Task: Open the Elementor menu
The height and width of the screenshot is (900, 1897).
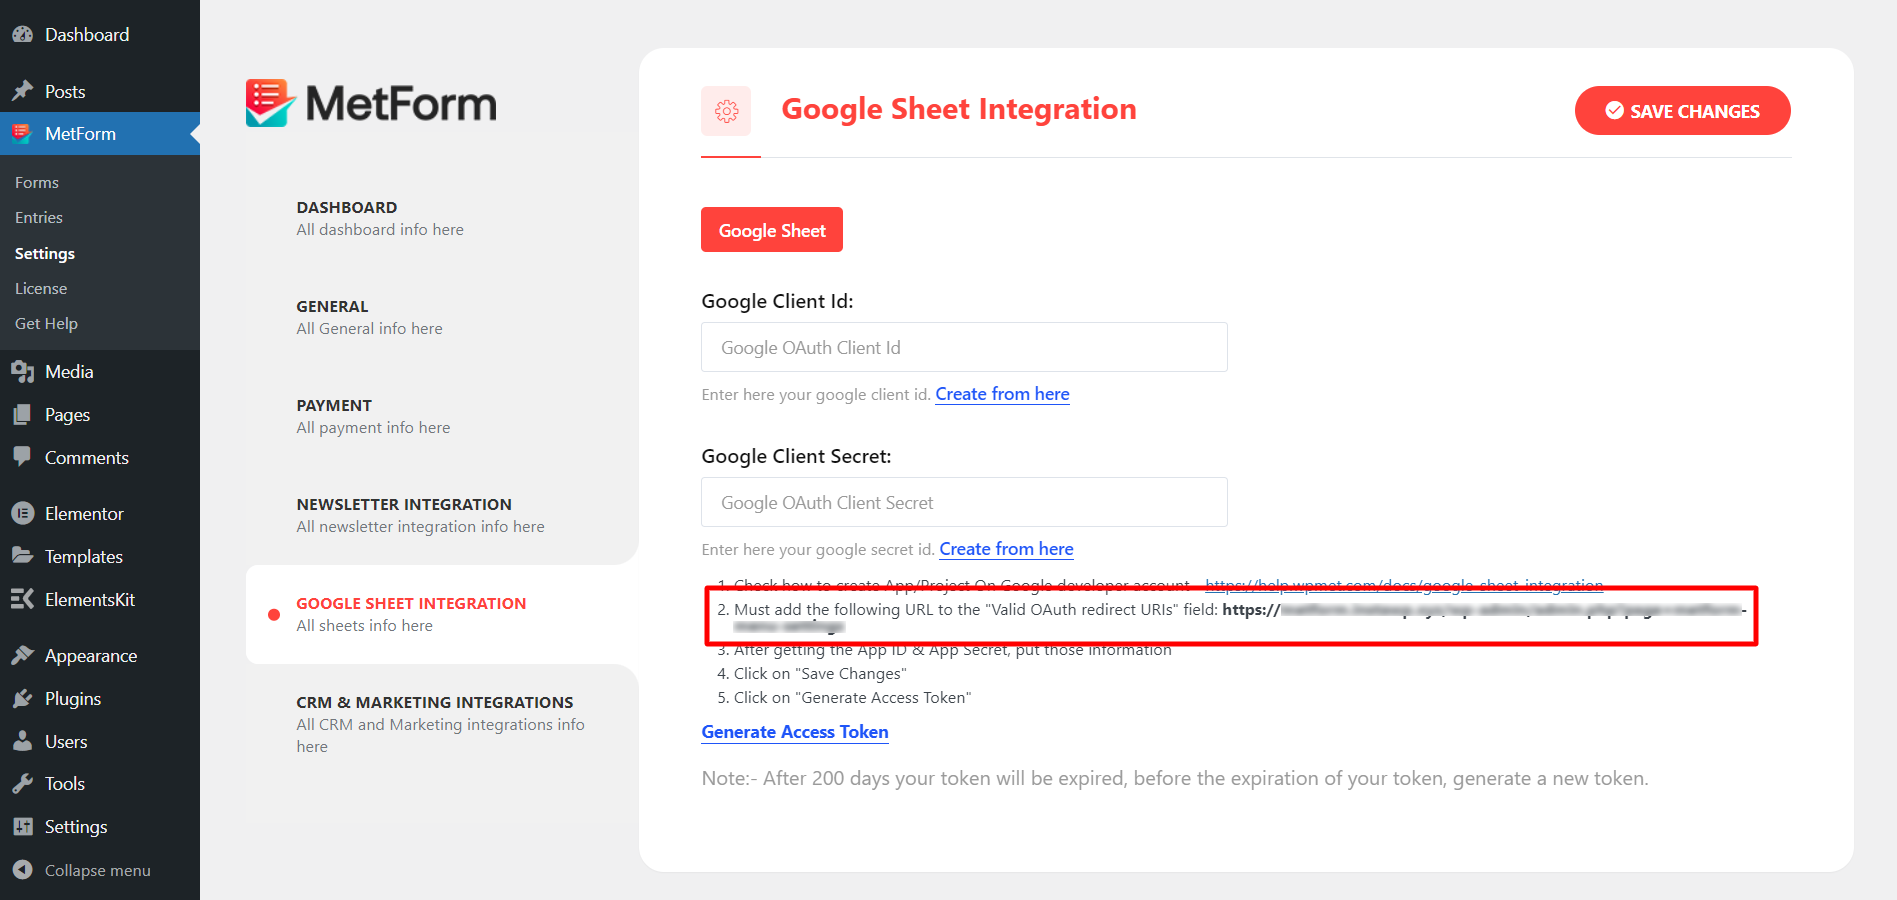Action: coord(100,513)
